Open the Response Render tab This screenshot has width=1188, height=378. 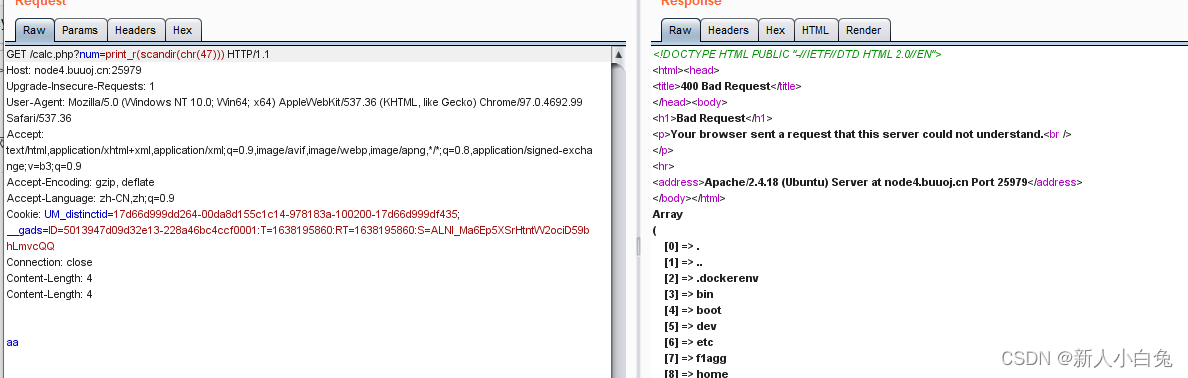(864, 30)
